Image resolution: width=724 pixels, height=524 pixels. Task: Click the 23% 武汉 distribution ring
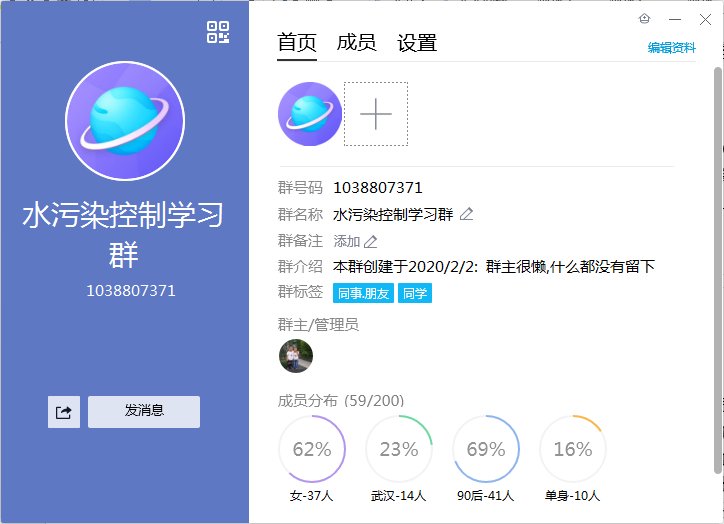(x=399, y=449)
